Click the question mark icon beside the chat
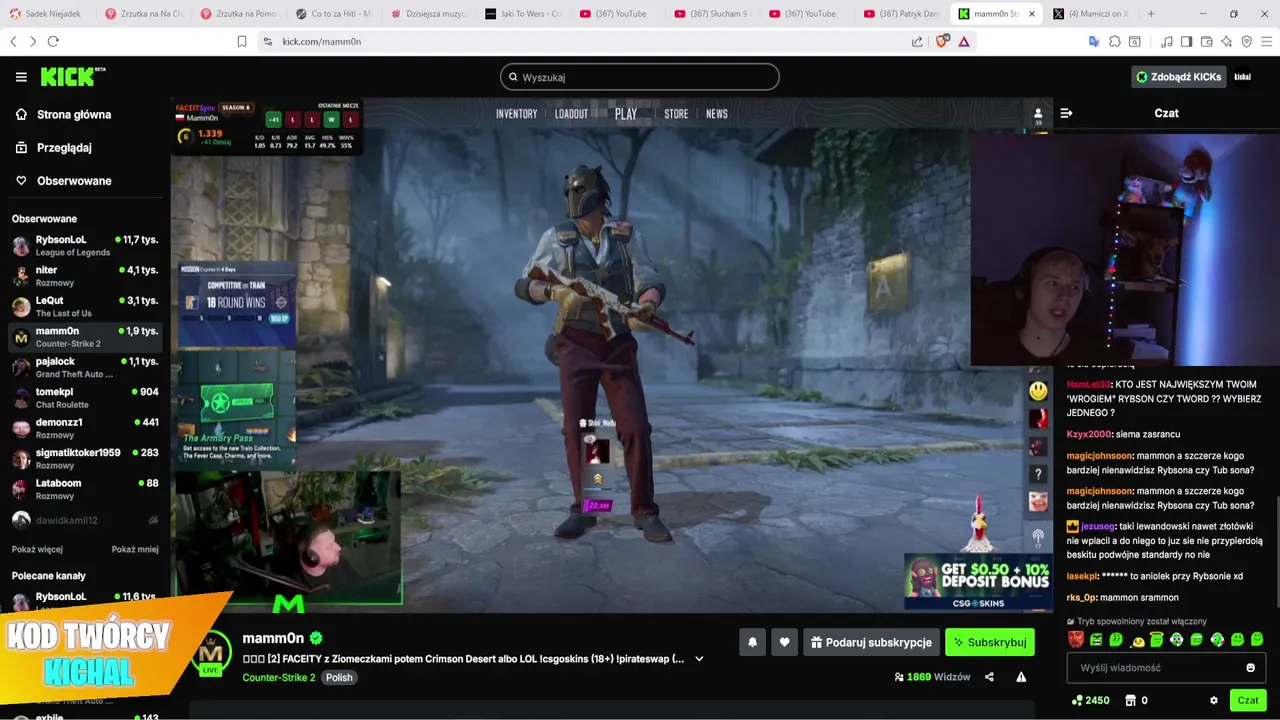 (1039, 474)
